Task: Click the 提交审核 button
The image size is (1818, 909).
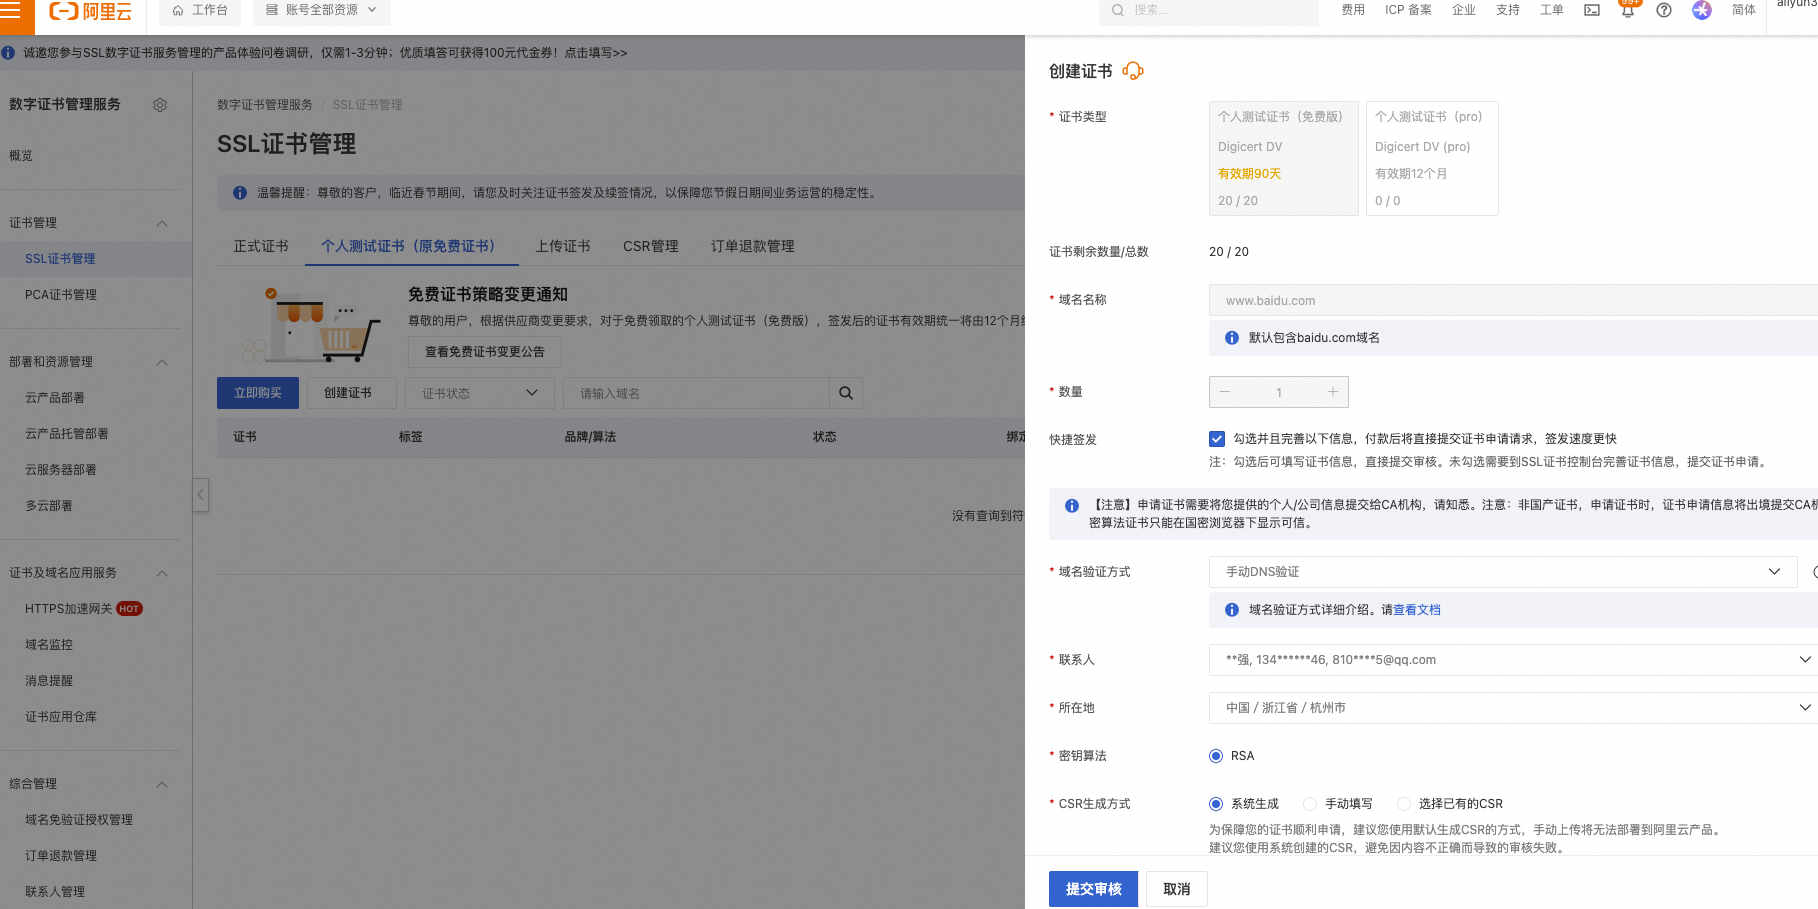Action: (1094, 889)
